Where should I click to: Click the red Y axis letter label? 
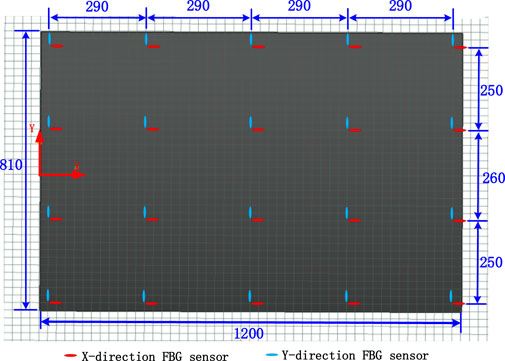tap(32, 128)
